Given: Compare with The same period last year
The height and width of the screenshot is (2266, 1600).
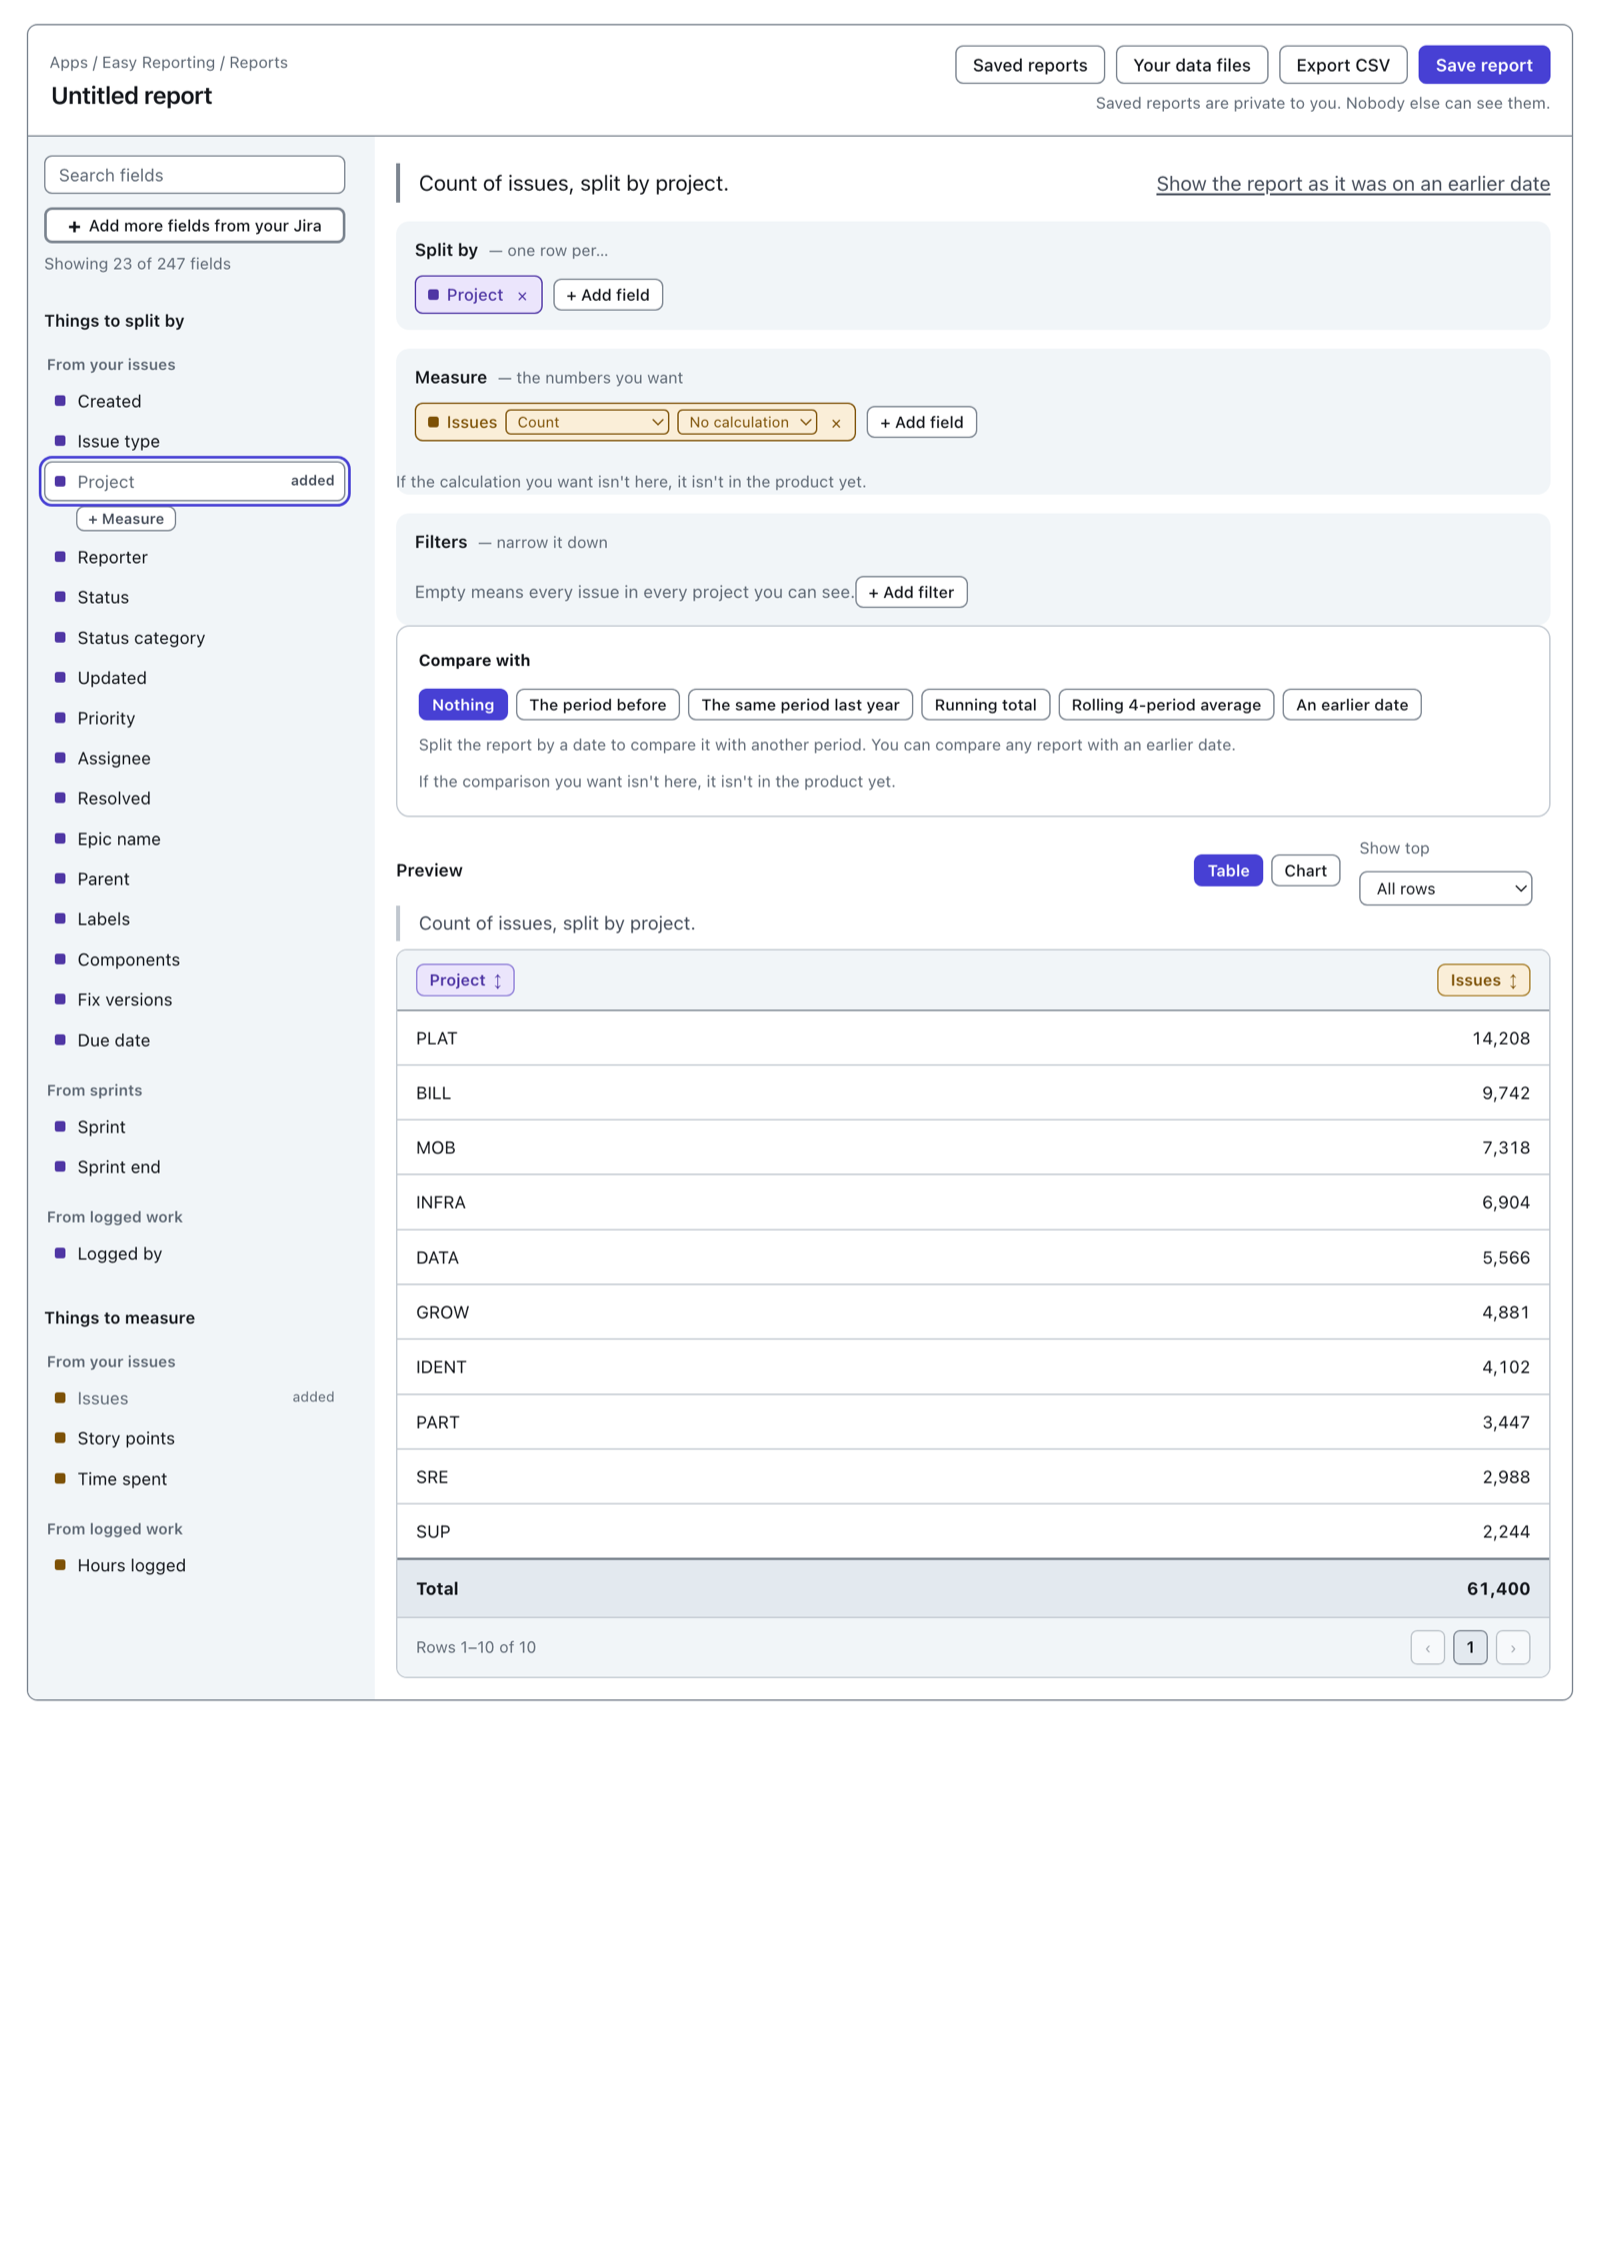Looking at the screenshot, I should (x=800, y=705).
